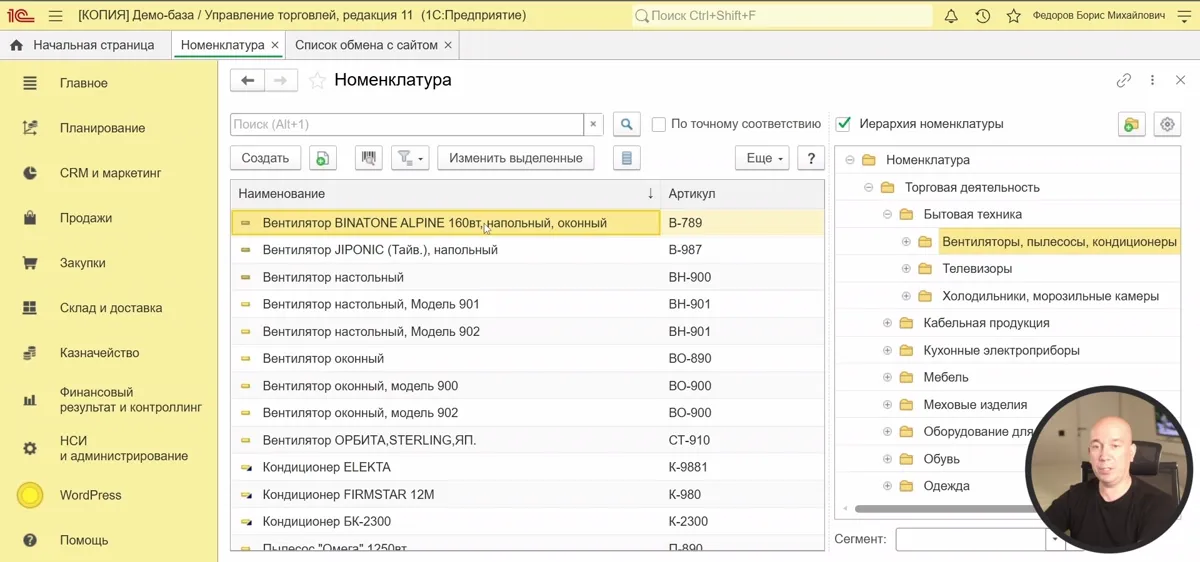Open the Еще dropdown menu
1200x562 pixels.
pyautogui.click(x=762, y=158)
